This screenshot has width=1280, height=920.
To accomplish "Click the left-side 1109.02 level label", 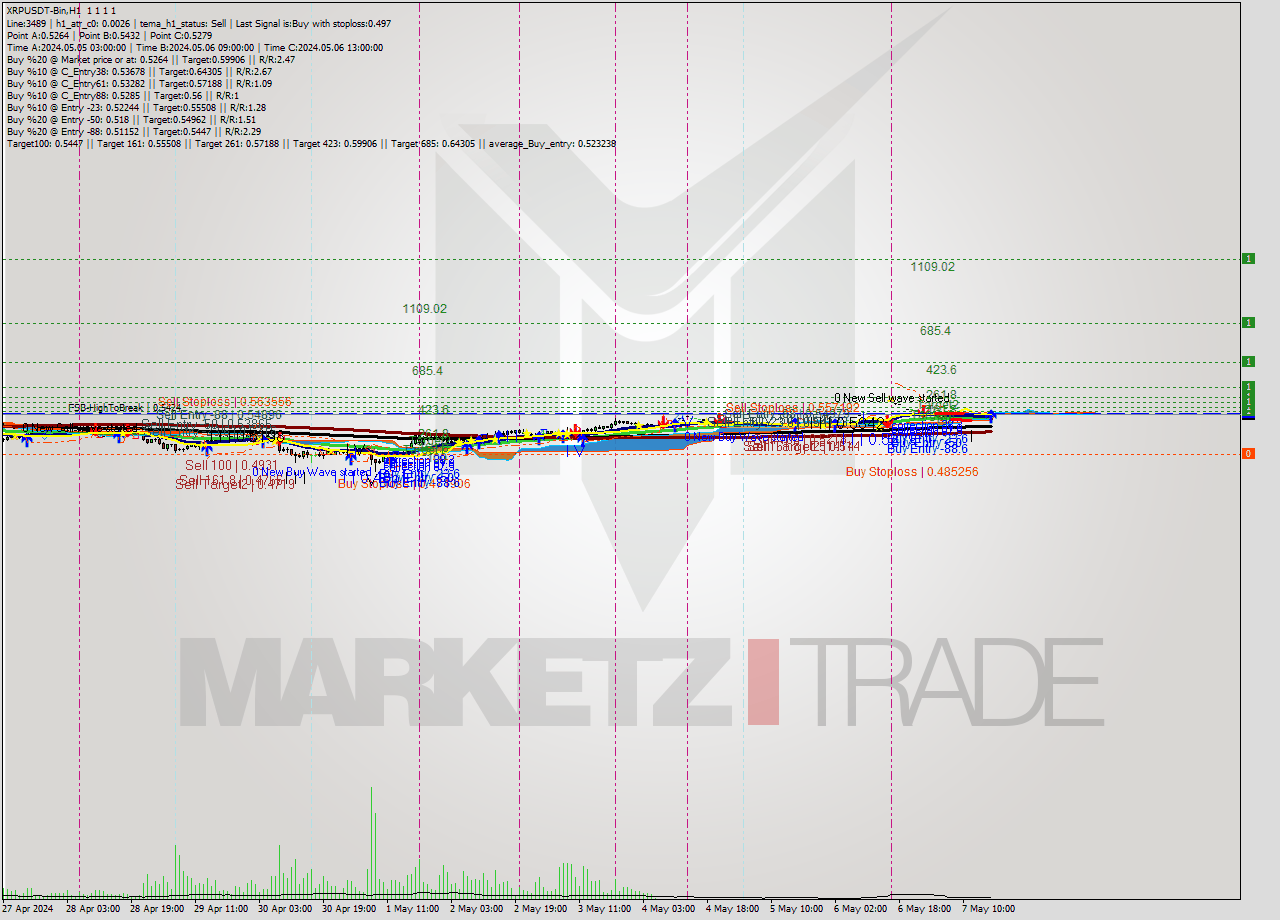I will click(424, 309).
